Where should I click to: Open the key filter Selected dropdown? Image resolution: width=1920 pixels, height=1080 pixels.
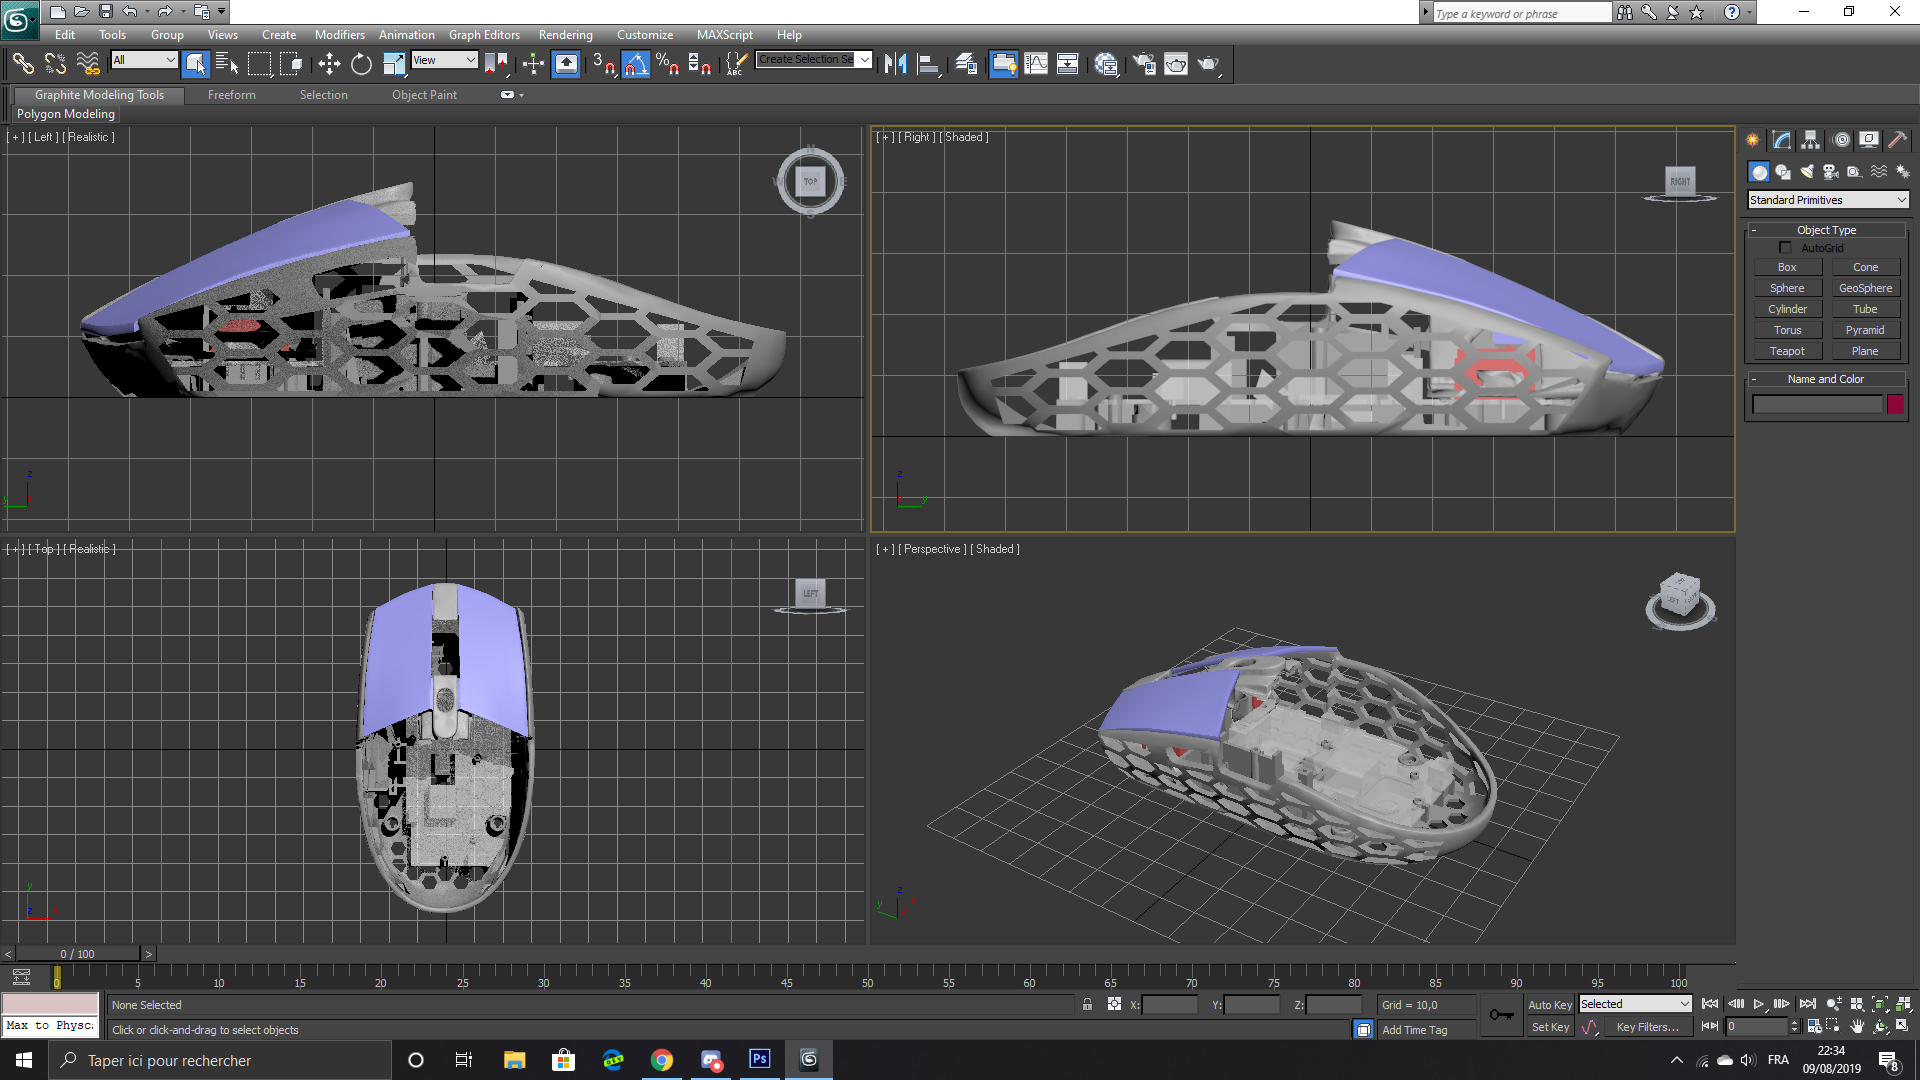[1635, 1004]
